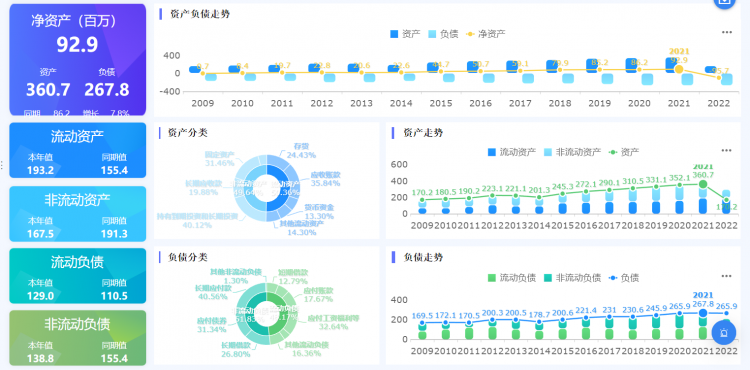Click the 360.7 资产 value in top card
The image size is (750, 370).
point(48,89)
